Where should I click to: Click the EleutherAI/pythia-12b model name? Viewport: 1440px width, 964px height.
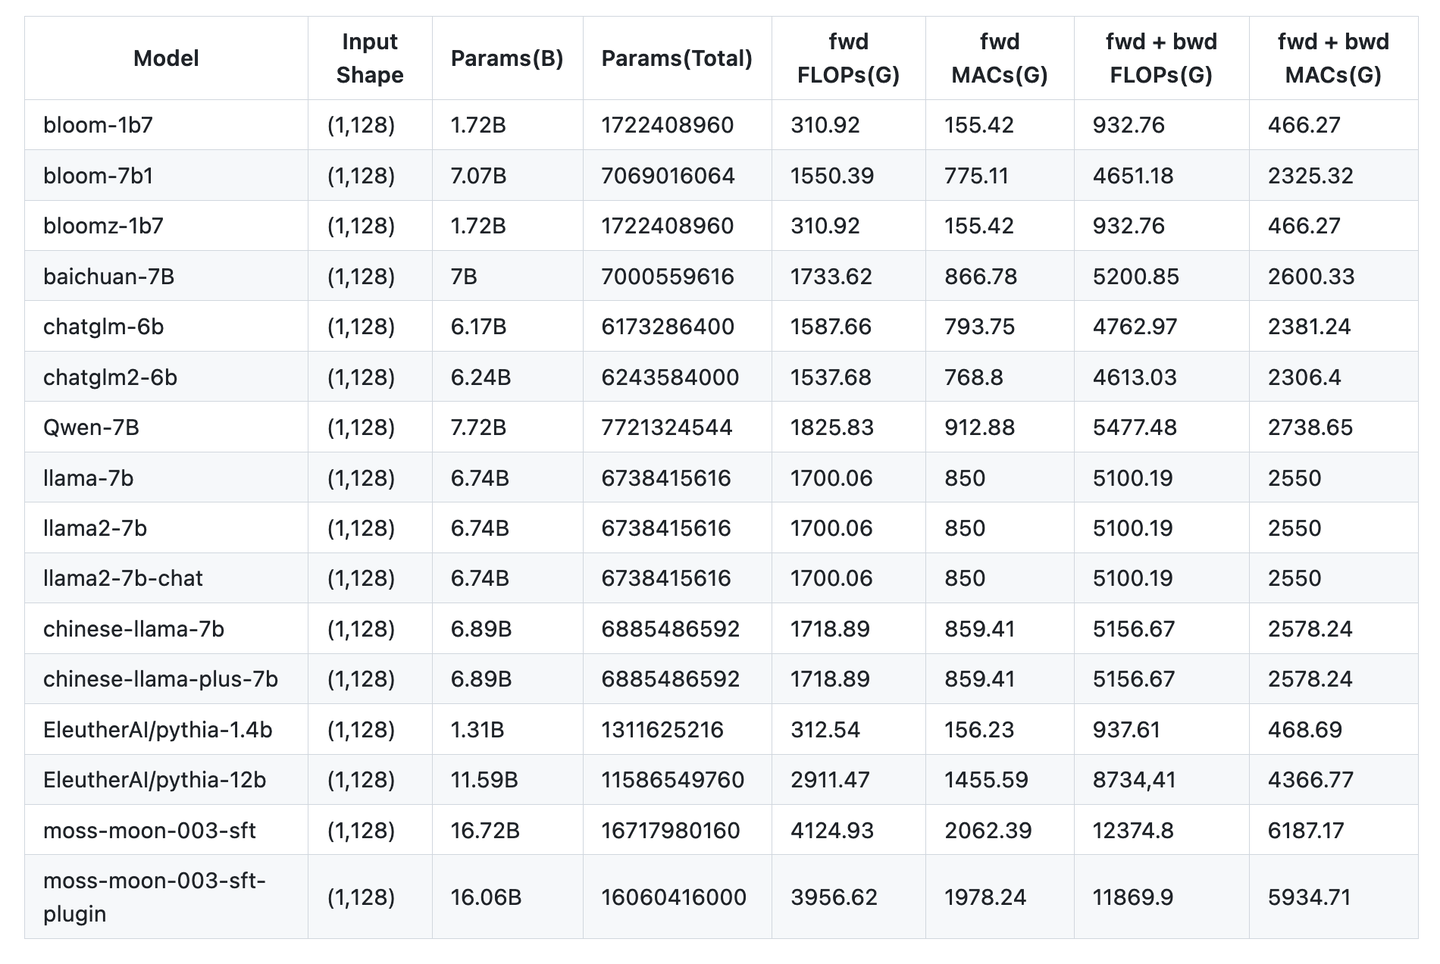click(155, 780)
